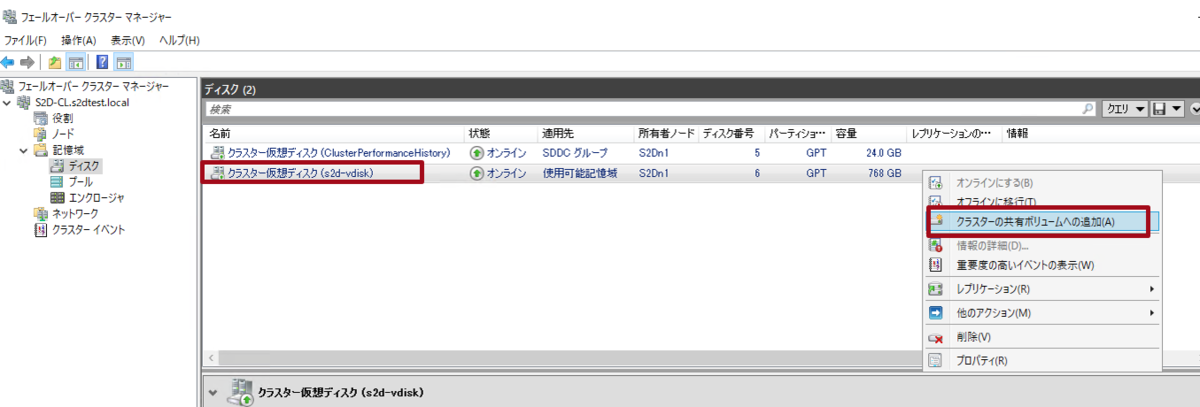The image size is (1200, 407).
Task: Open the クエリ (Query) dropdown
Action: 1125,108
